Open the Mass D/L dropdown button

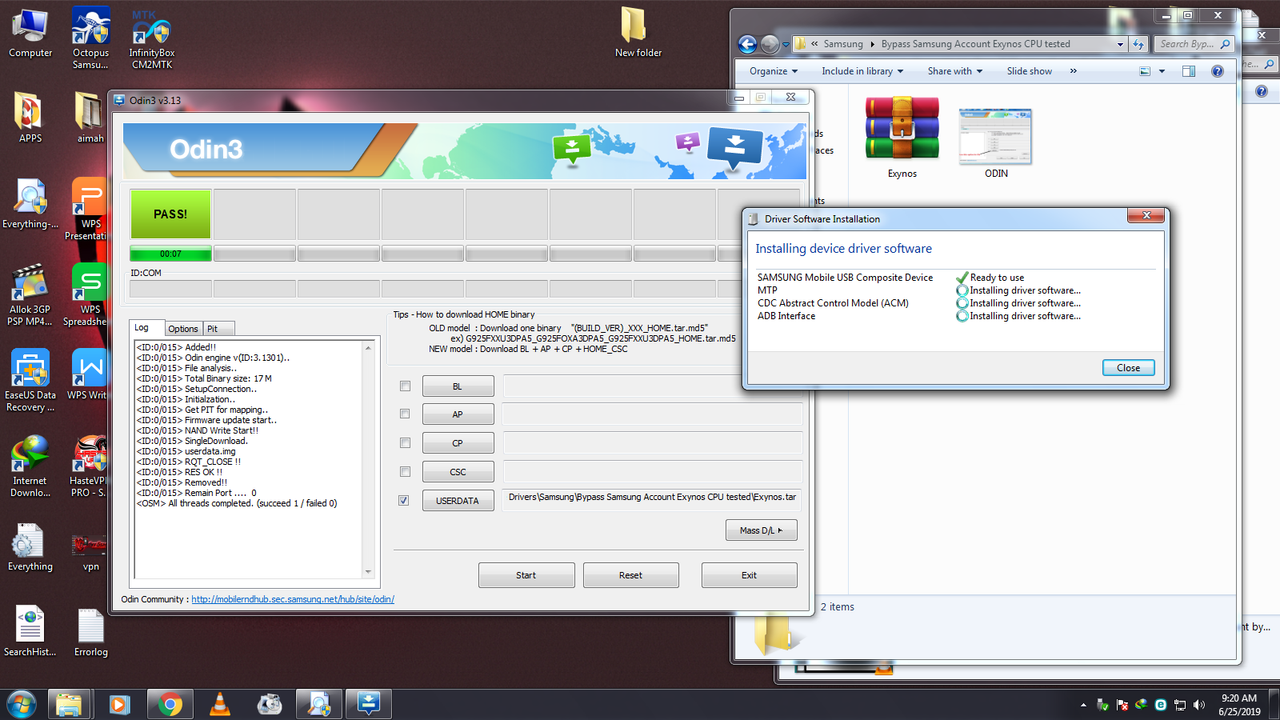[761, 530]
